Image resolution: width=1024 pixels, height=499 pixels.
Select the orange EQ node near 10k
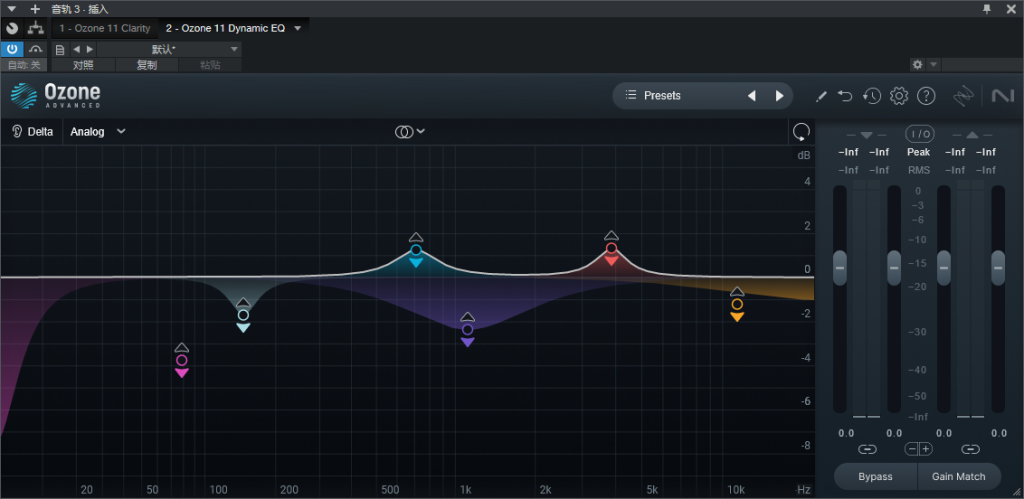point(737,304)
